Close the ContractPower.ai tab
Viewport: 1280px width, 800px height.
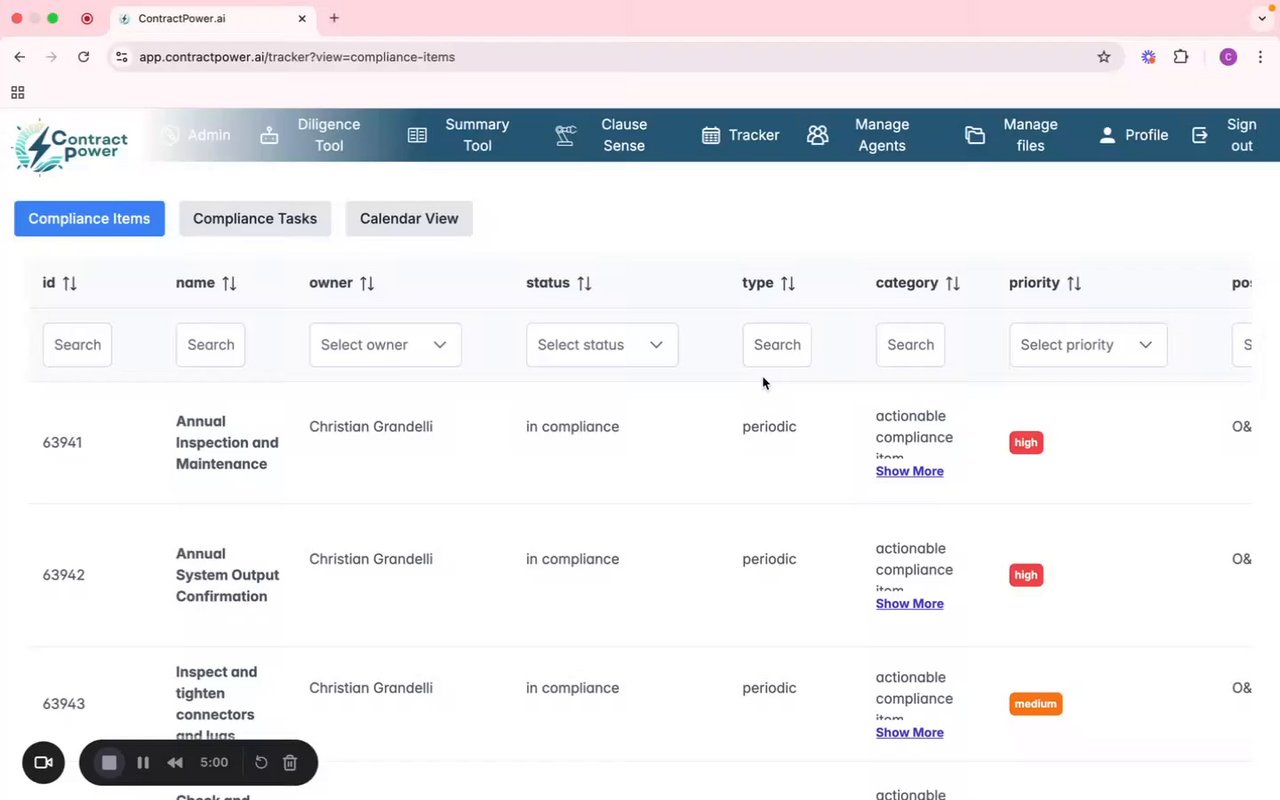coord(303,18)
